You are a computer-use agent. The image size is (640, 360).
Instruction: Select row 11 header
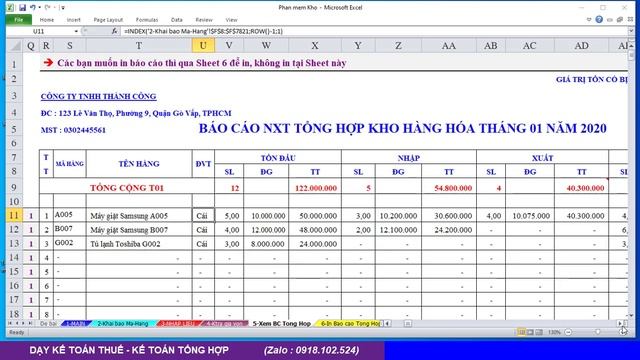click(x=14, y=216)
